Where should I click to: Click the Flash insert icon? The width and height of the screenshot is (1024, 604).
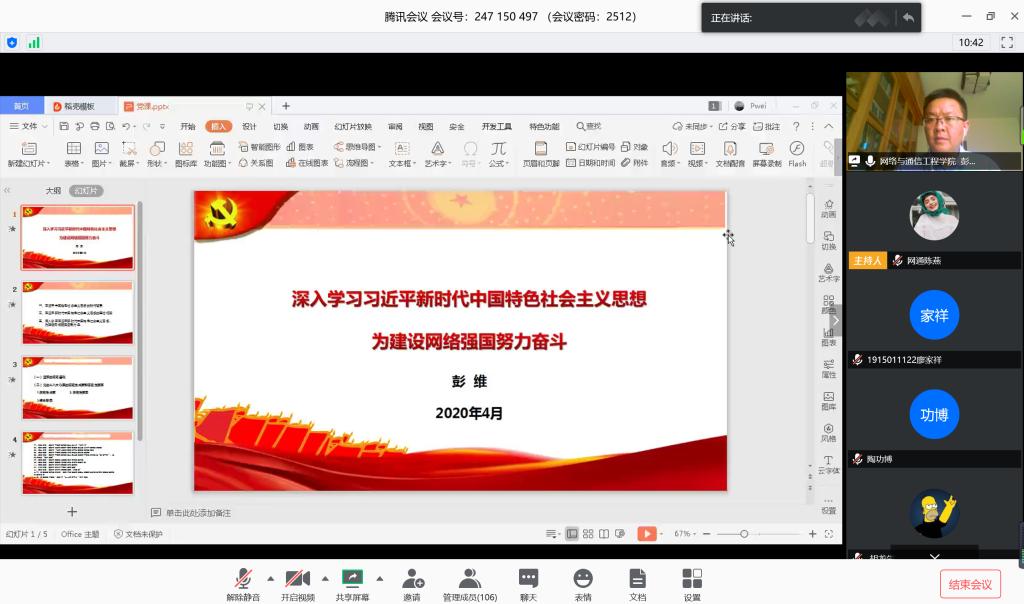797,148
